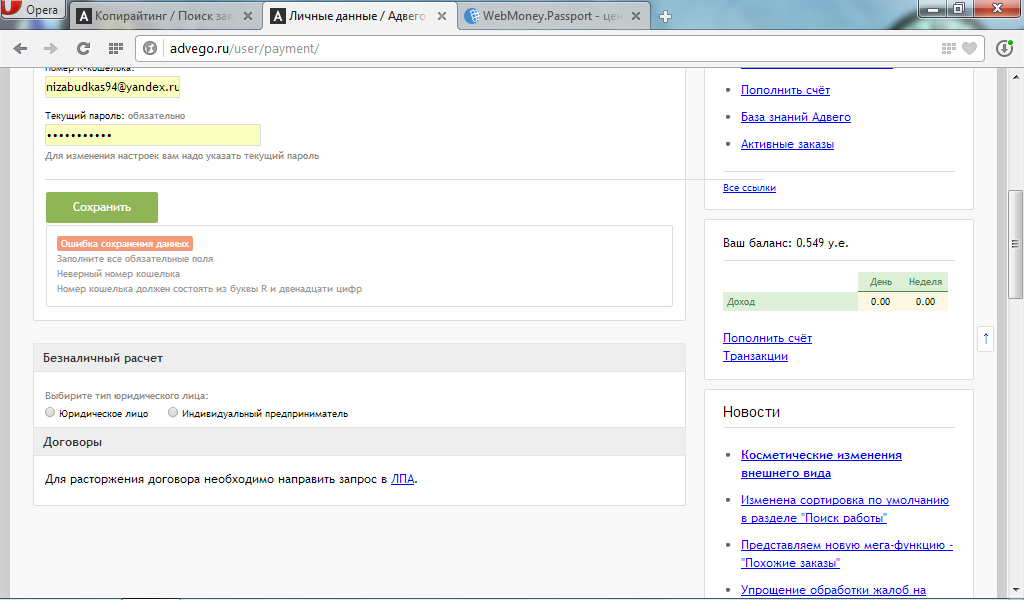1024x600 pixels.
Task: Go forward with the forward arrow
Action: tap(50, 48)
